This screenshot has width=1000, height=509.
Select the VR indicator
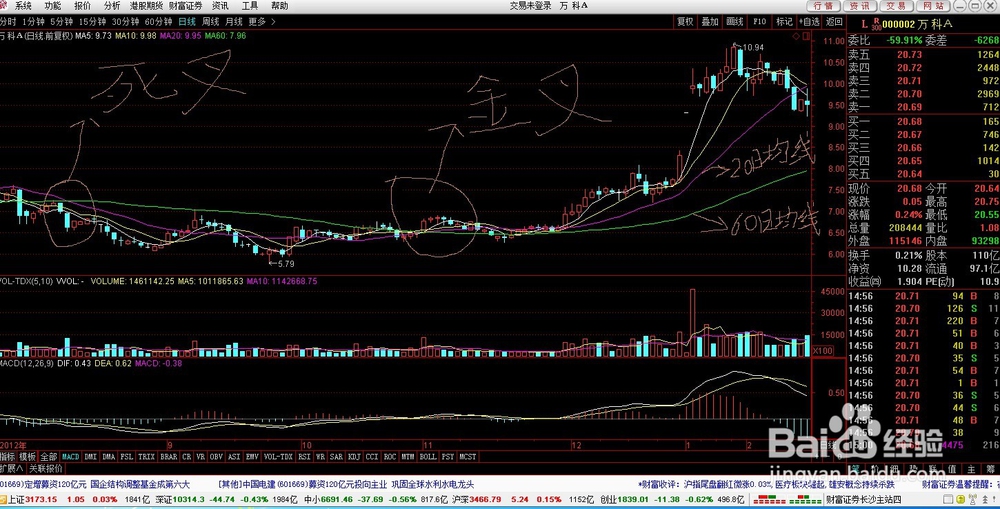pyautogui.click(x=200, y=457)
